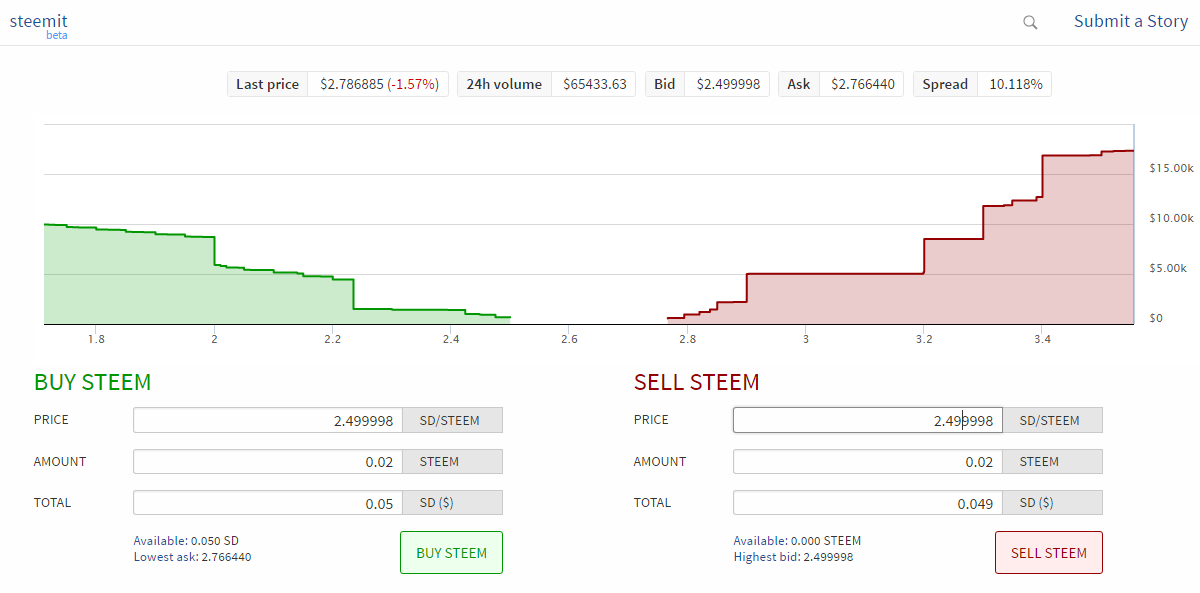Screen dimensions: 1200x593
Task: Click the Last price ticker box
Action: (338, 84)
